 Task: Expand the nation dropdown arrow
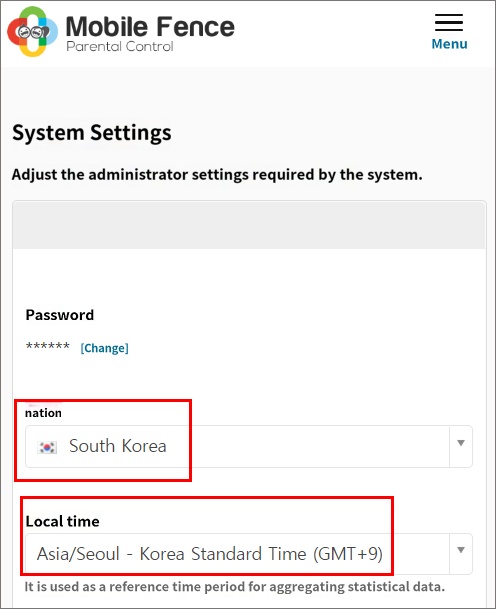pyautogui.click(x=461, y=443)
